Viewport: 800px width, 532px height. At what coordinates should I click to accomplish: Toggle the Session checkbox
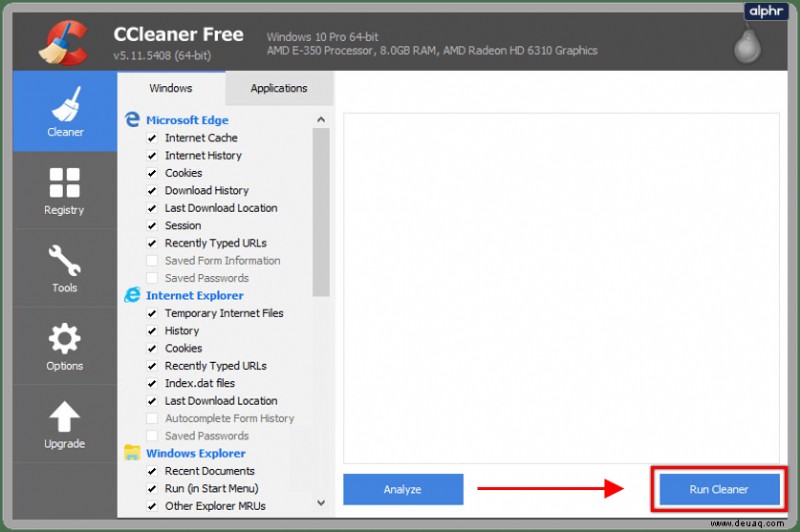tap(152, 225)
